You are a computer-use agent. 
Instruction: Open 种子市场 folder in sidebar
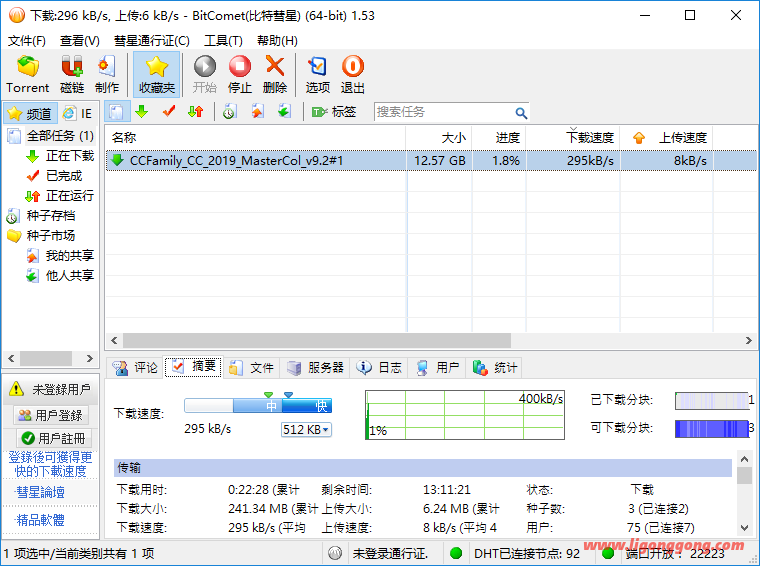click(x=50, y=235)
